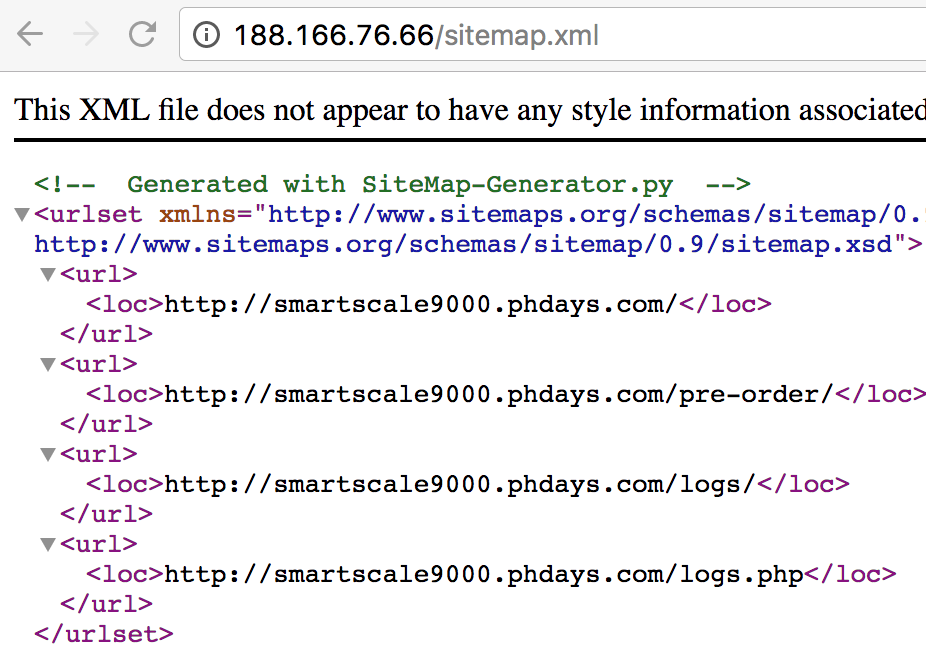Click the browser forward arrow
Viewport: 926px width, 658px height.
[87, 35]
